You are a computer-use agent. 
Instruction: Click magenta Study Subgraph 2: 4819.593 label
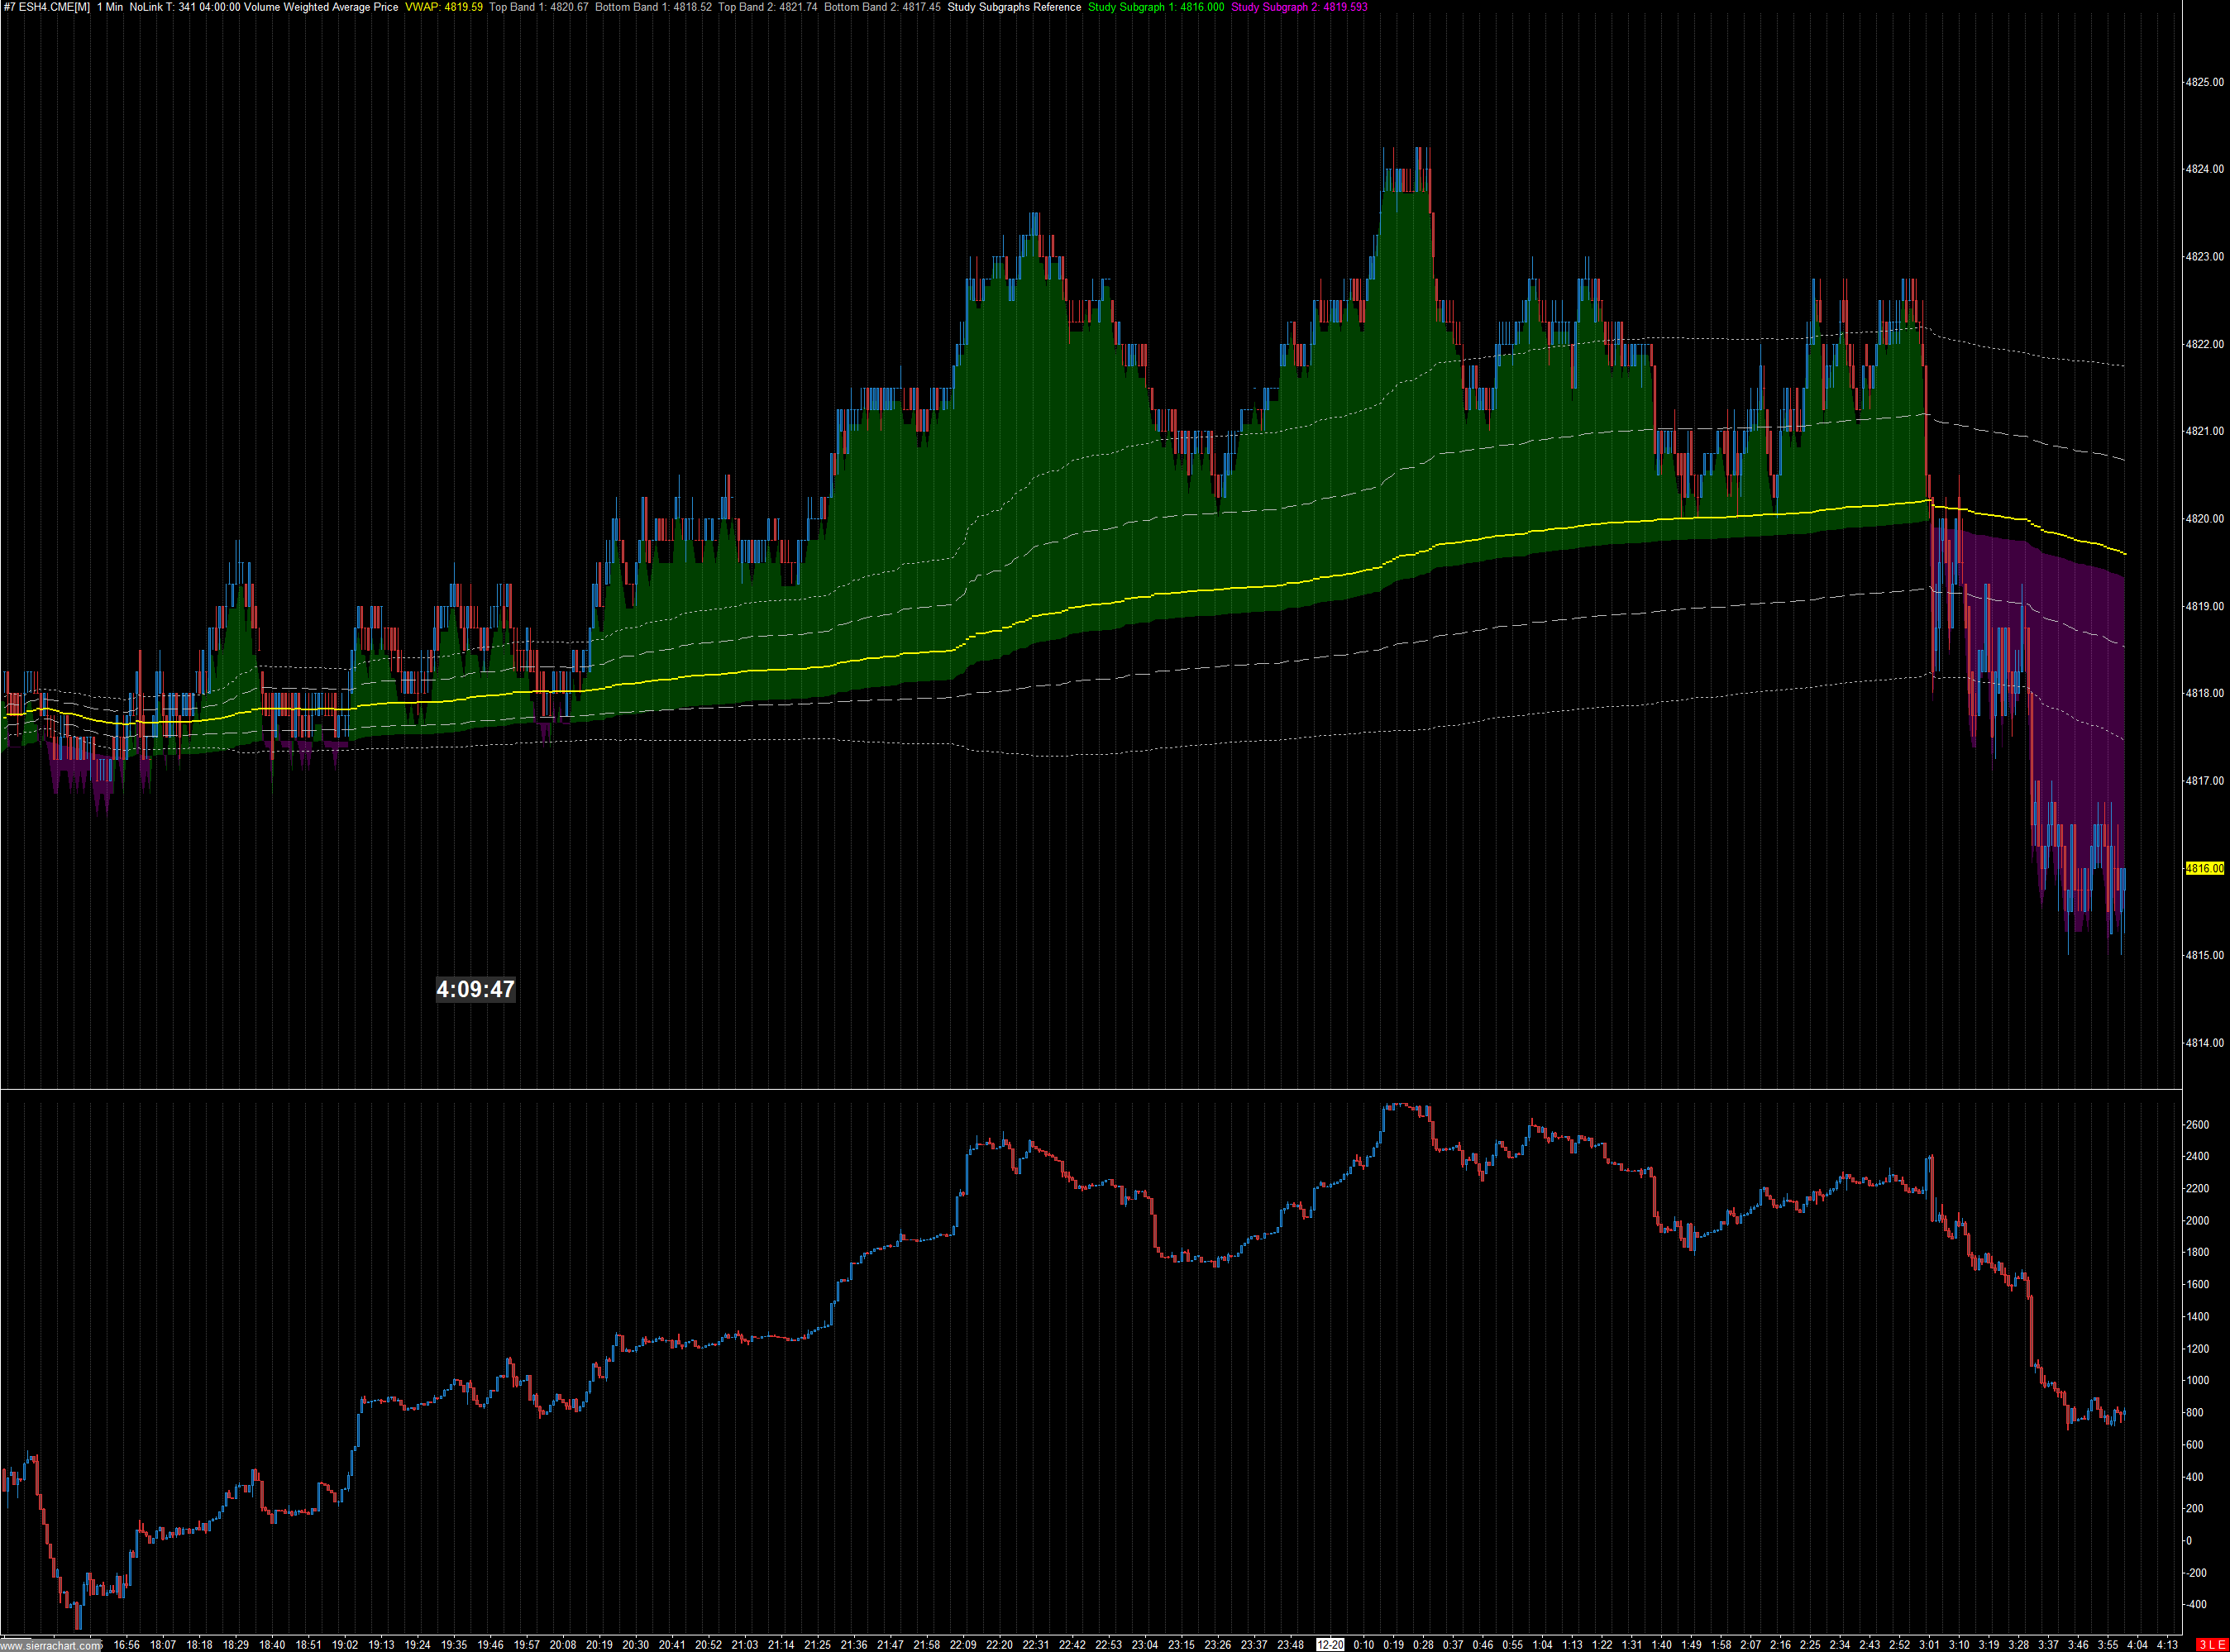tap(1299, 7)
